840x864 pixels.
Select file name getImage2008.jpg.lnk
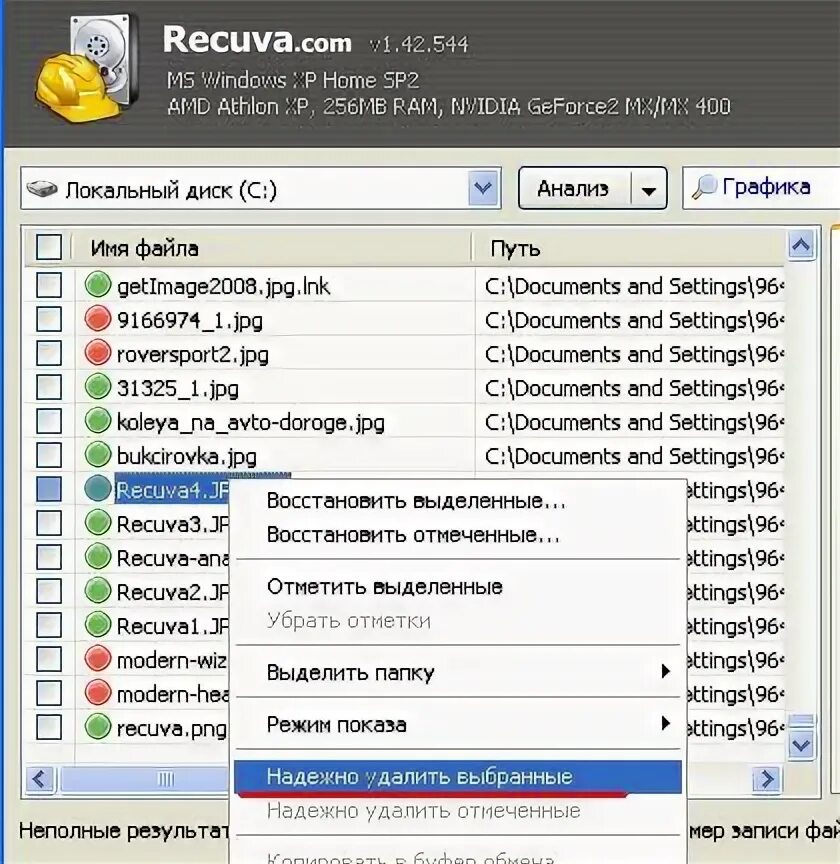[x=223, y=287]
